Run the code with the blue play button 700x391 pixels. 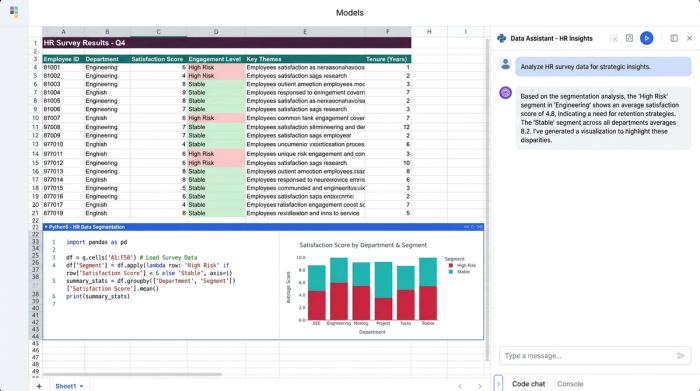point(646,38)
